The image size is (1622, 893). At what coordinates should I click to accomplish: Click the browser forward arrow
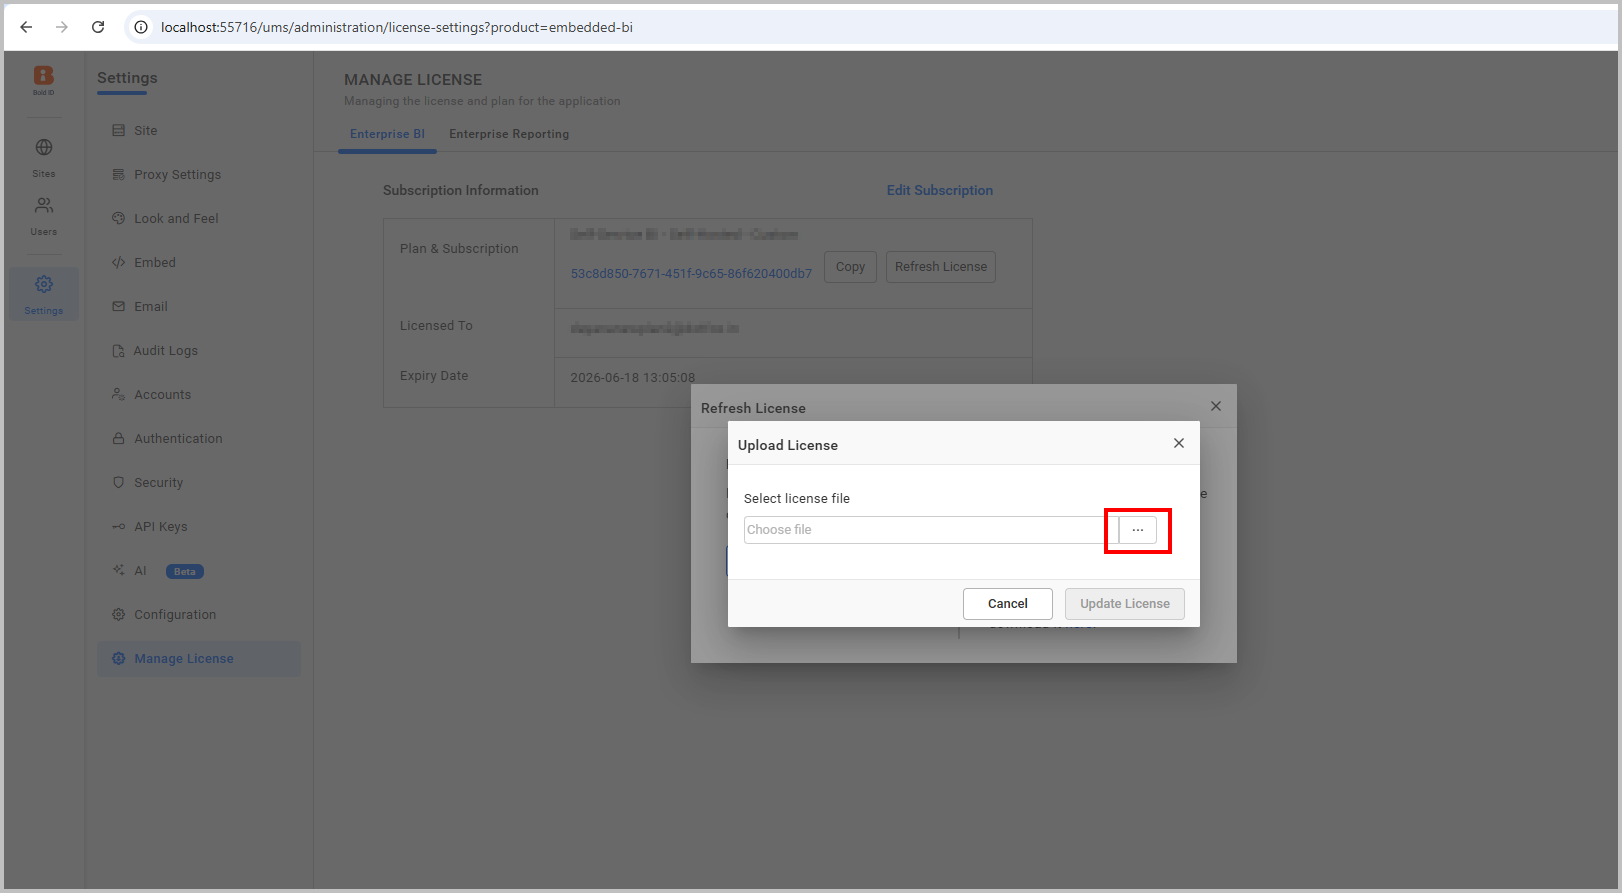[62, 27]
